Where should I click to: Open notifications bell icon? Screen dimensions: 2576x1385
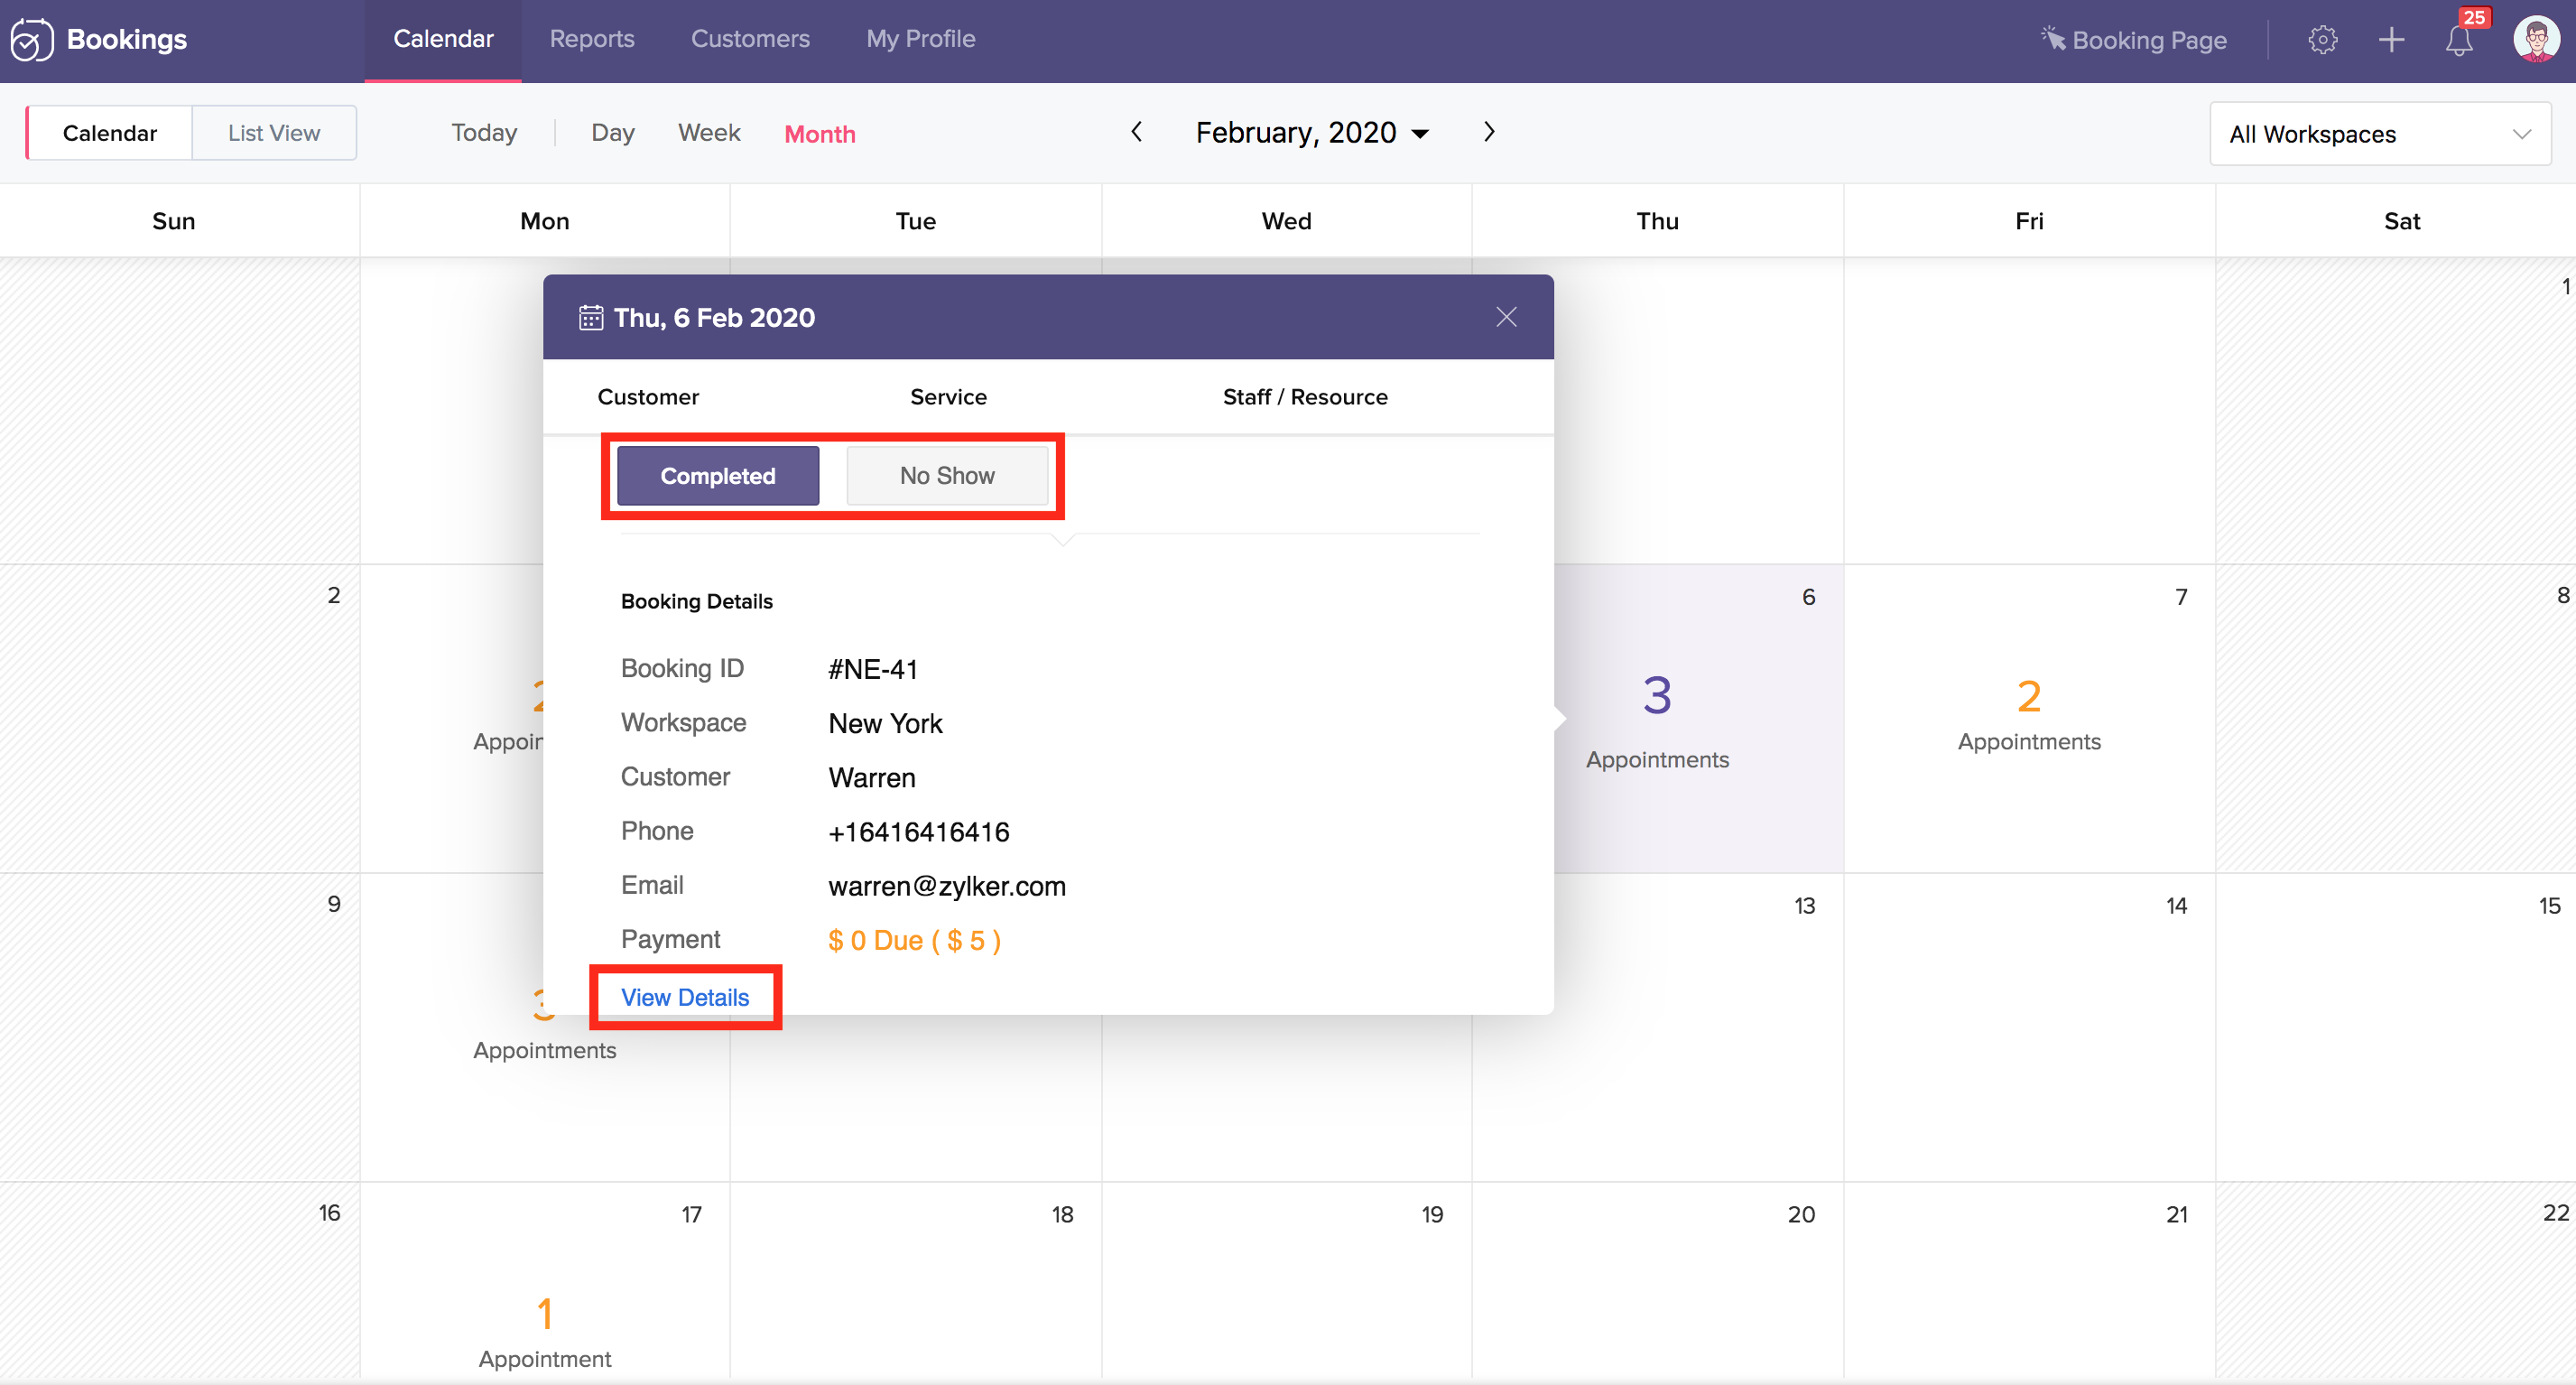[2459, 40]
